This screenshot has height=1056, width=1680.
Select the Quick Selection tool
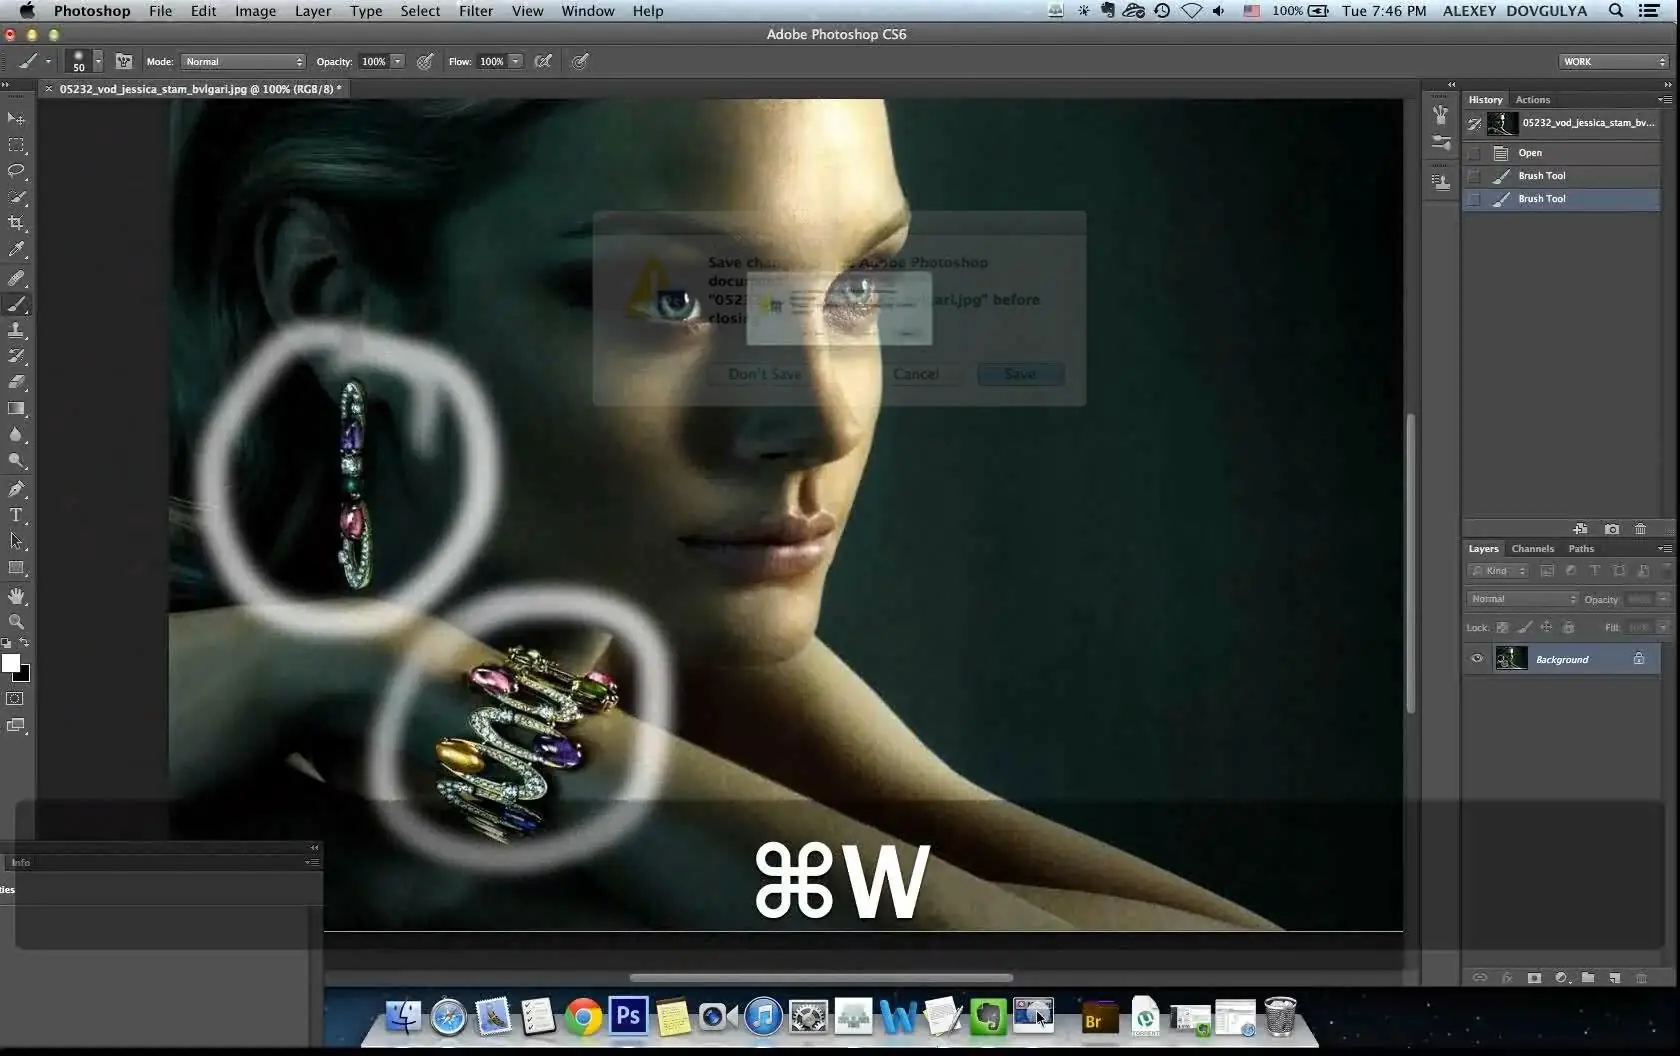16,197
